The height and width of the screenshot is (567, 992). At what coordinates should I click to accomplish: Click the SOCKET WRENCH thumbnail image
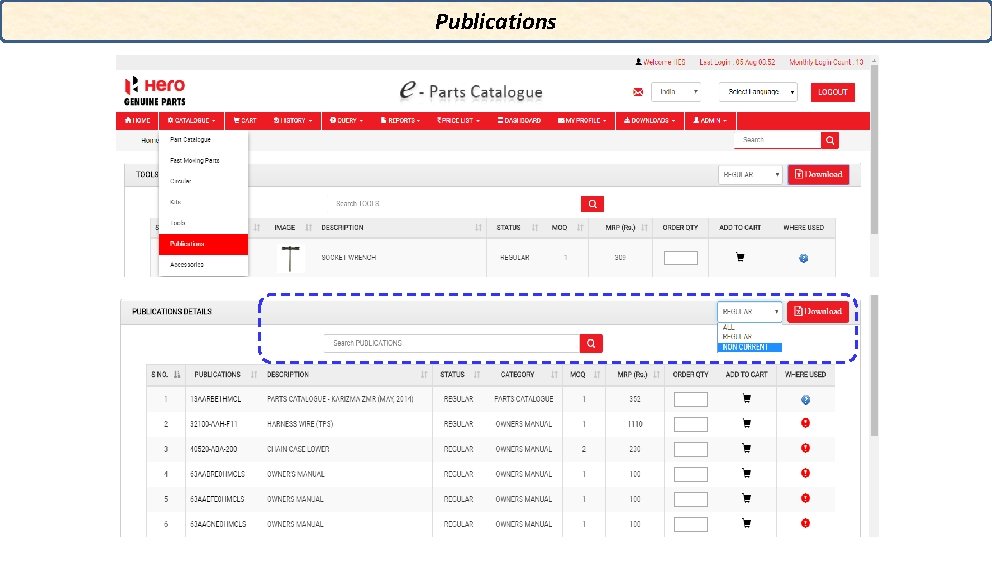click(290, 258)
